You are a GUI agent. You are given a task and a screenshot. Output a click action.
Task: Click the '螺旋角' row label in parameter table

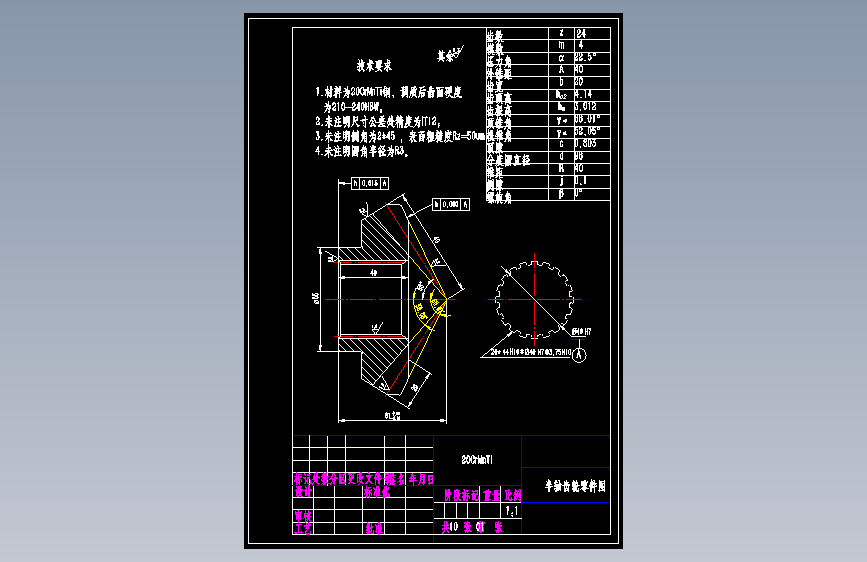coord(499,197)
